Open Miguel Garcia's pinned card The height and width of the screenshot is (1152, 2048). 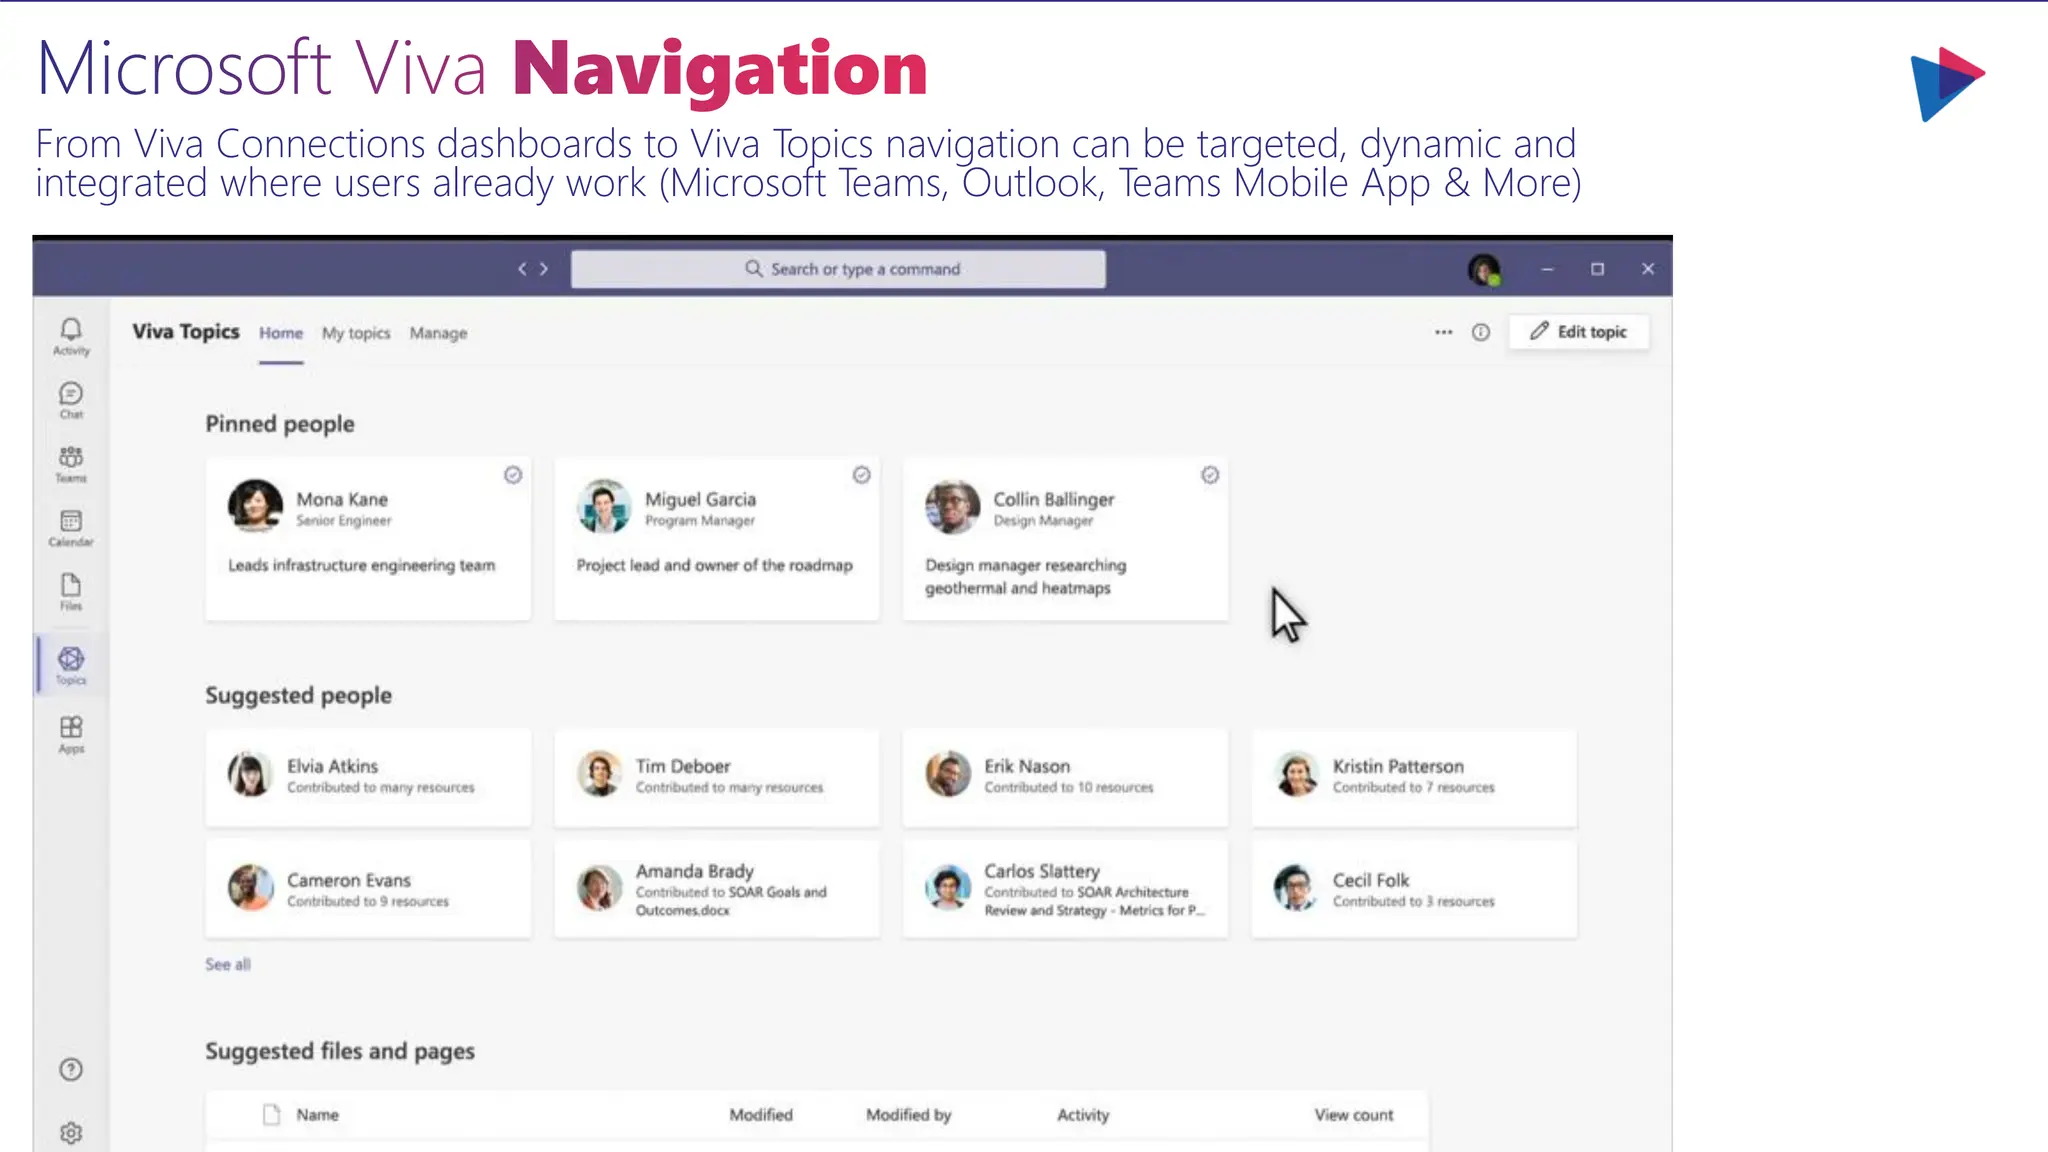[717, 539]
